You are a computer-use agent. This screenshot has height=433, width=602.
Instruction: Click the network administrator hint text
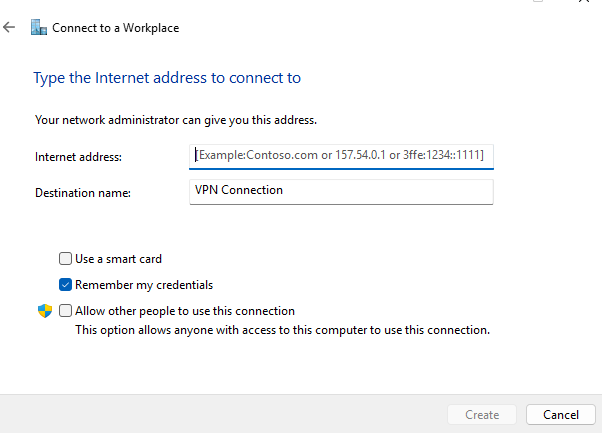pos(176,120)
